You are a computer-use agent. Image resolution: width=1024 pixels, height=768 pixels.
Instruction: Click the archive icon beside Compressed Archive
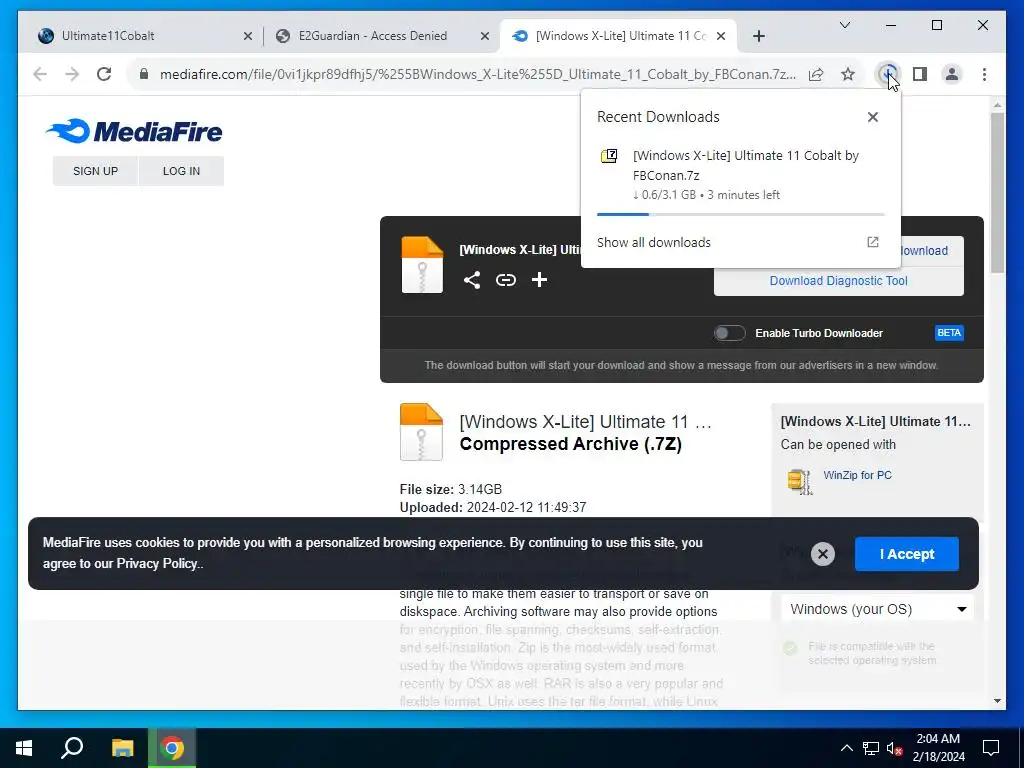point(421,432)
